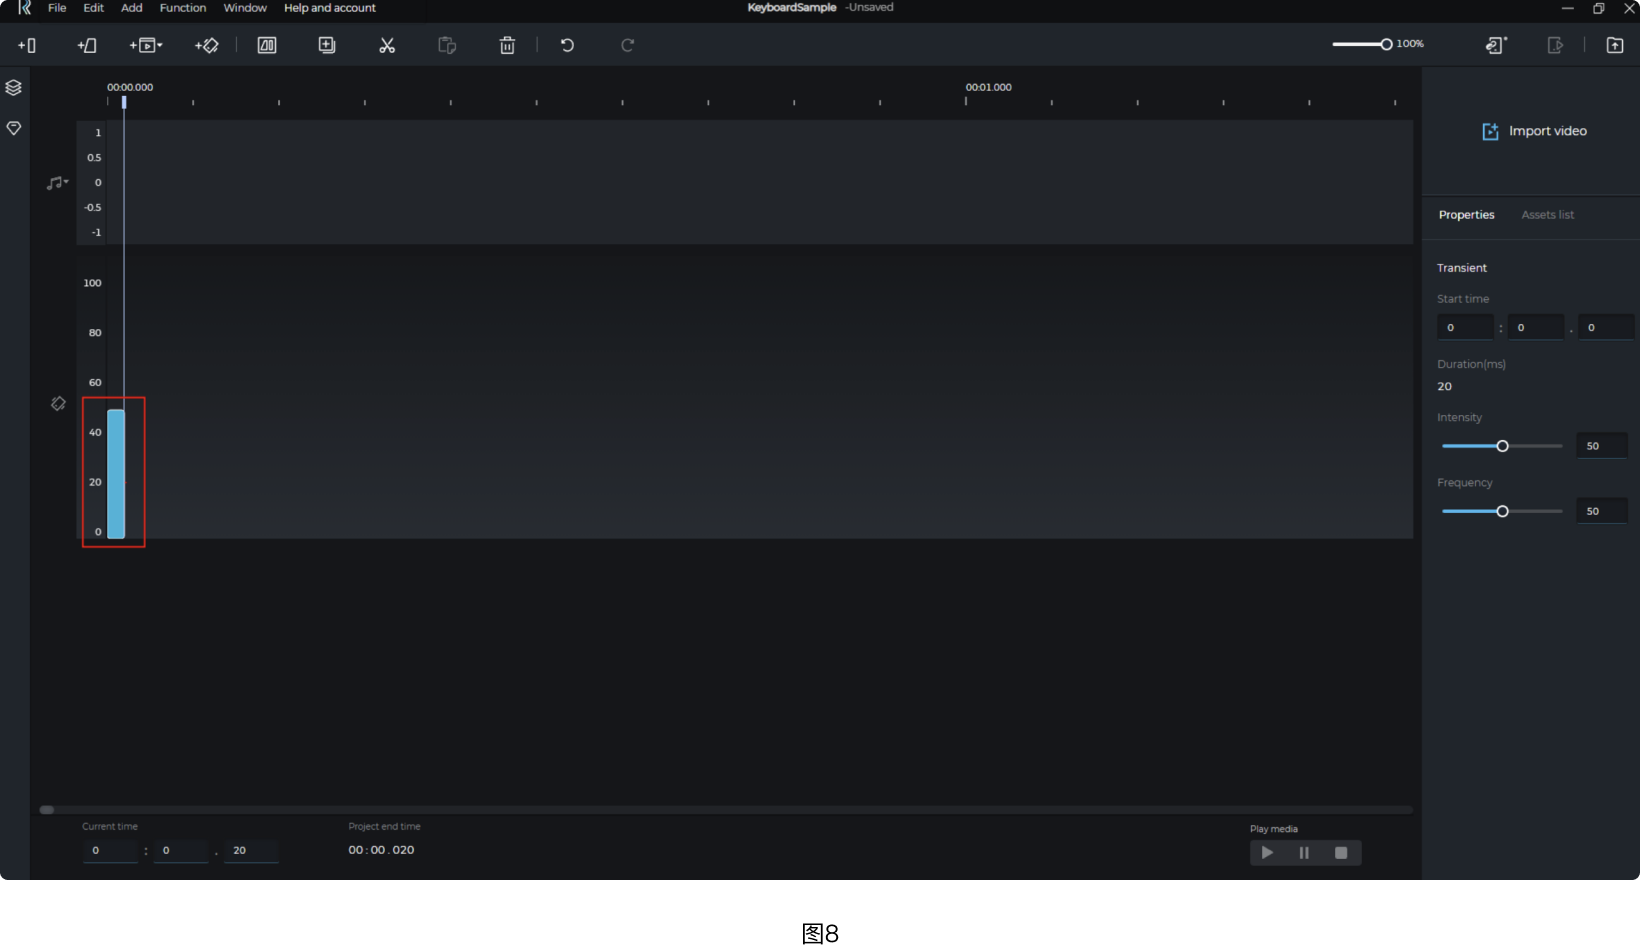
Task: Redo the last undone action
Action: (x=627, y=45)
